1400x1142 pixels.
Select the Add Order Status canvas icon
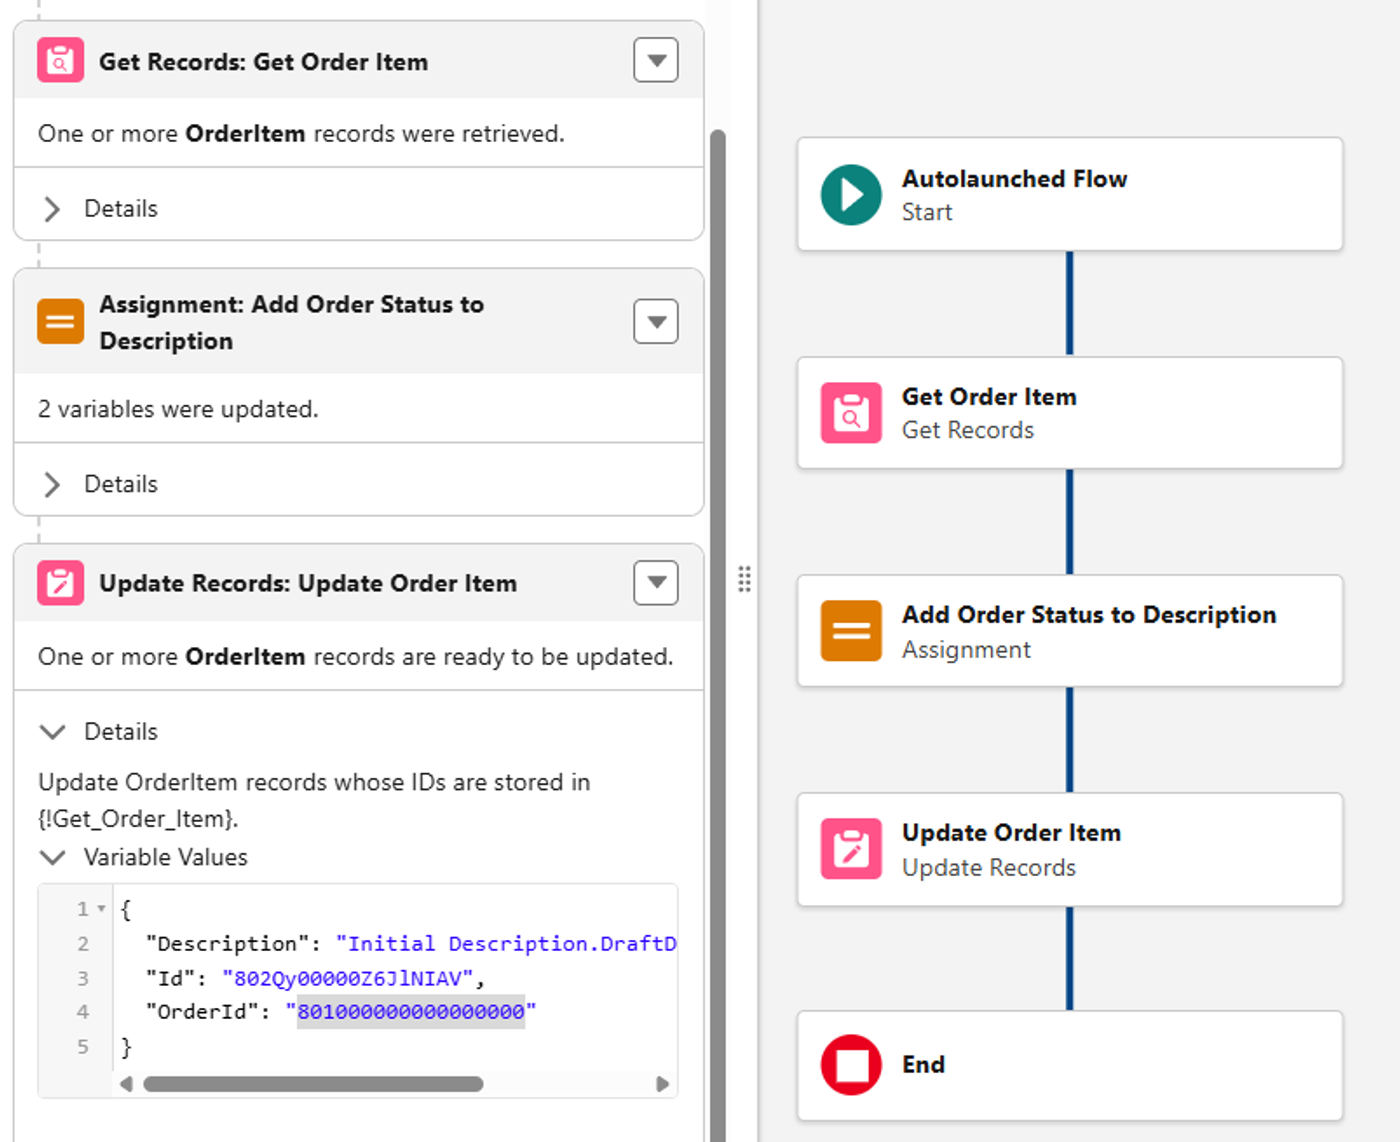click(851, 631)
